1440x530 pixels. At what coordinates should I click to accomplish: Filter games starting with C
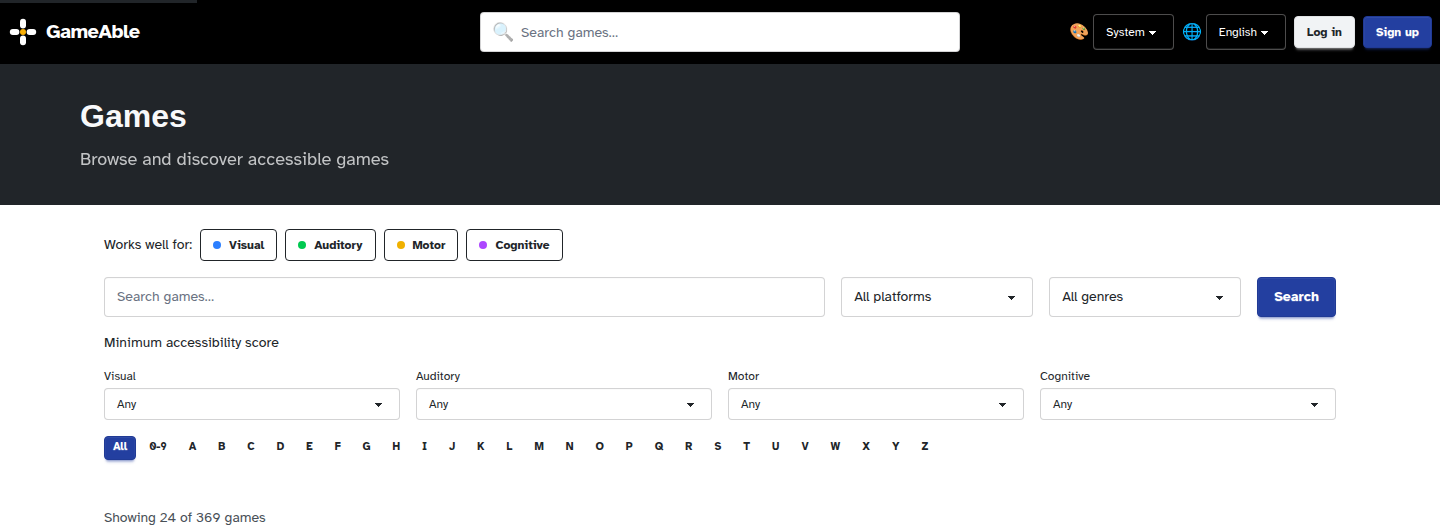pos(251,447)
